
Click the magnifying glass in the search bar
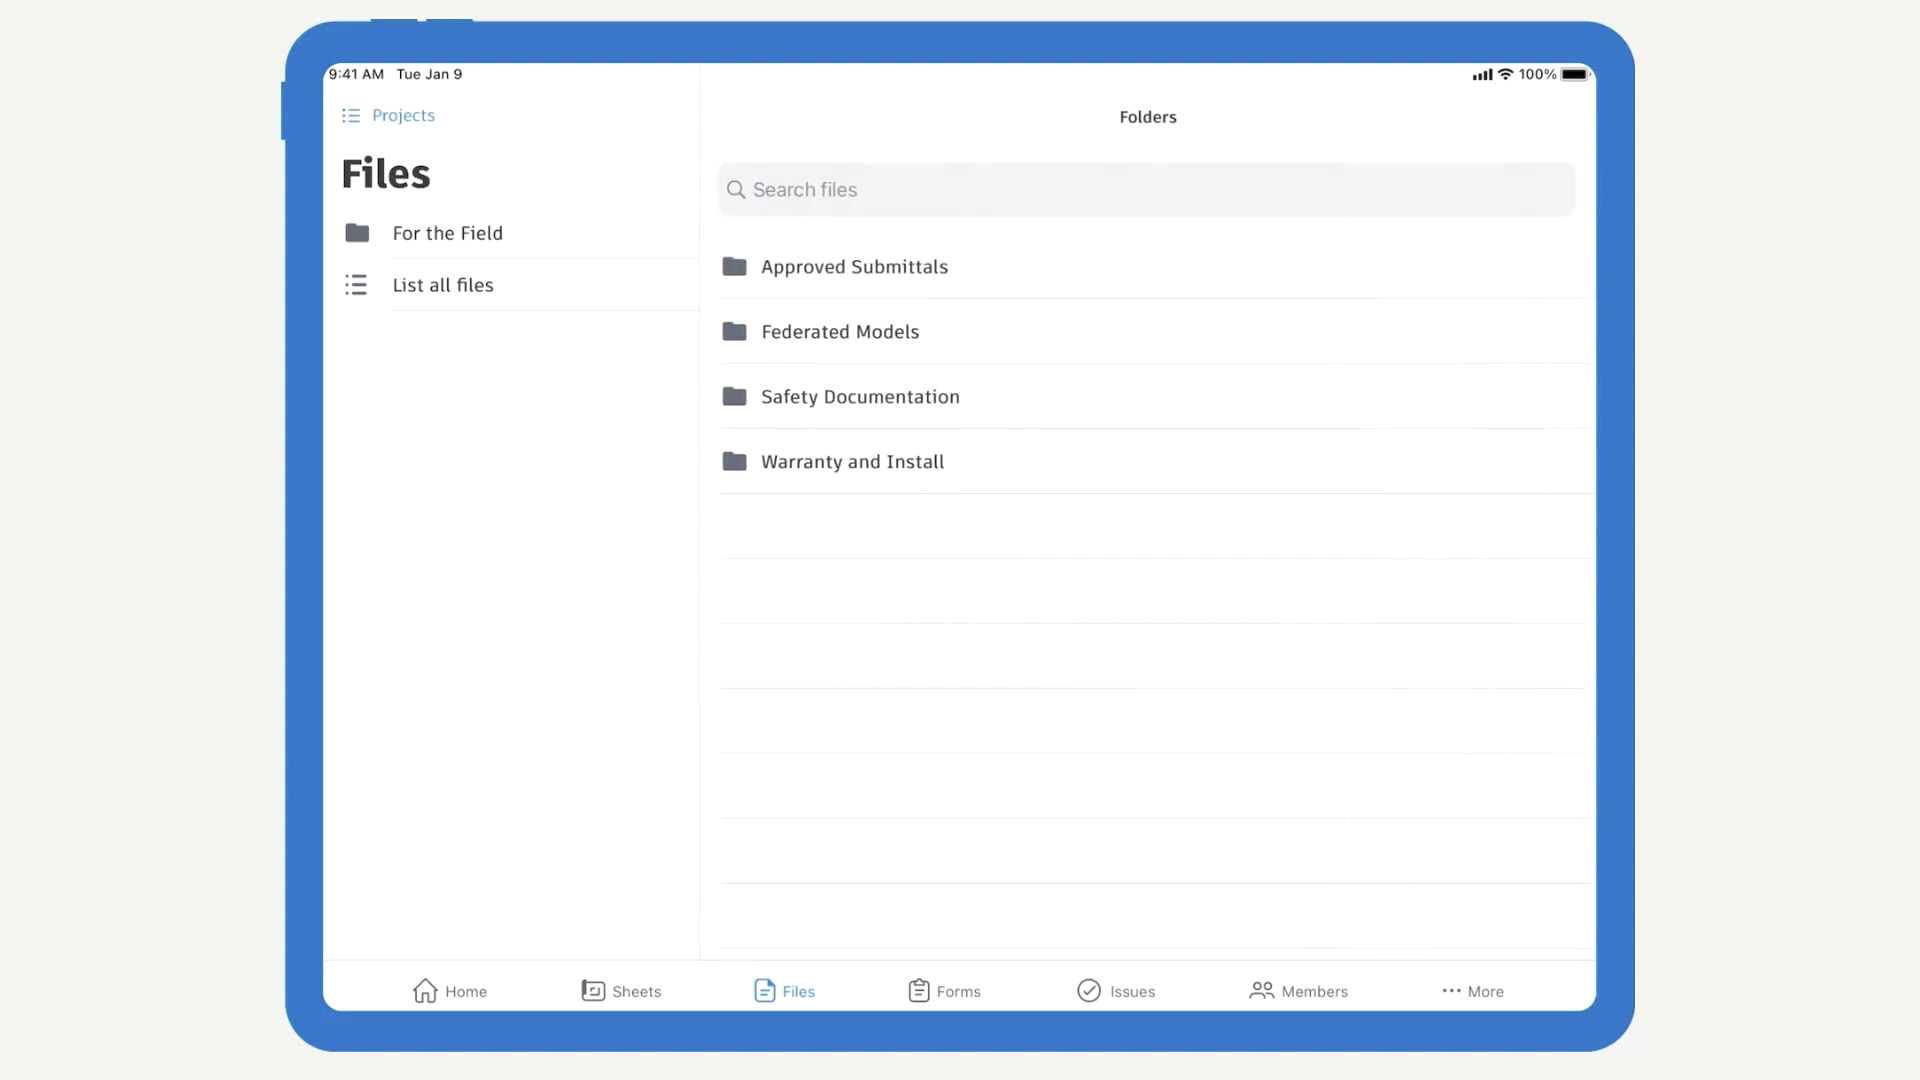(736, 189)
